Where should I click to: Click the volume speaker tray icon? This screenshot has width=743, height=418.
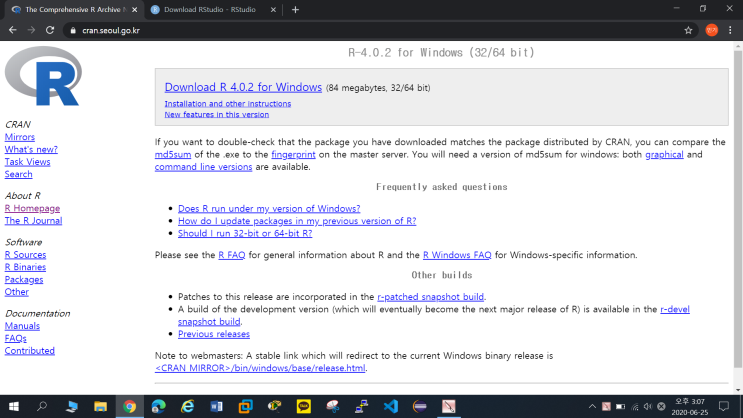pos(648,406)
